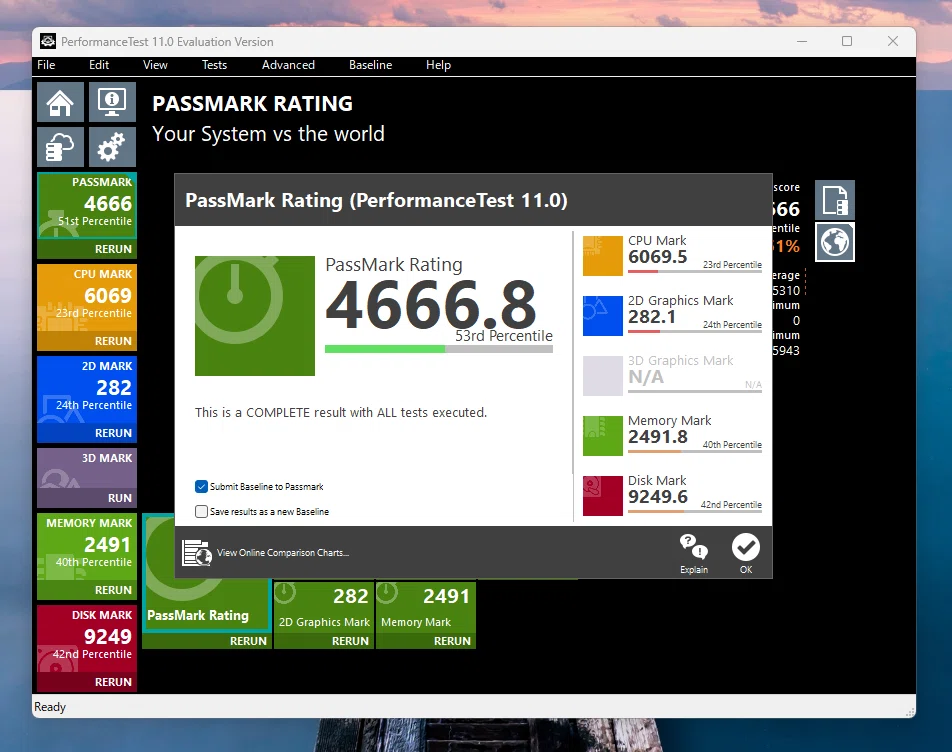Click the 2D Graphics Mark 282.1 value

click(651, 317)
